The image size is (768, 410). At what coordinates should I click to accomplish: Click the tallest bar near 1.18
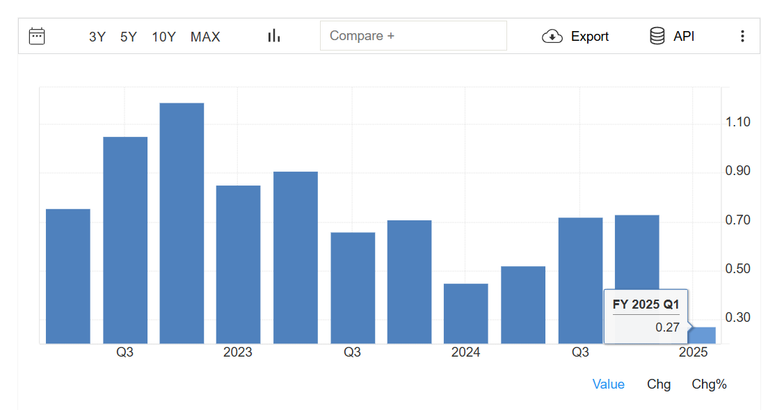(182, 223)
